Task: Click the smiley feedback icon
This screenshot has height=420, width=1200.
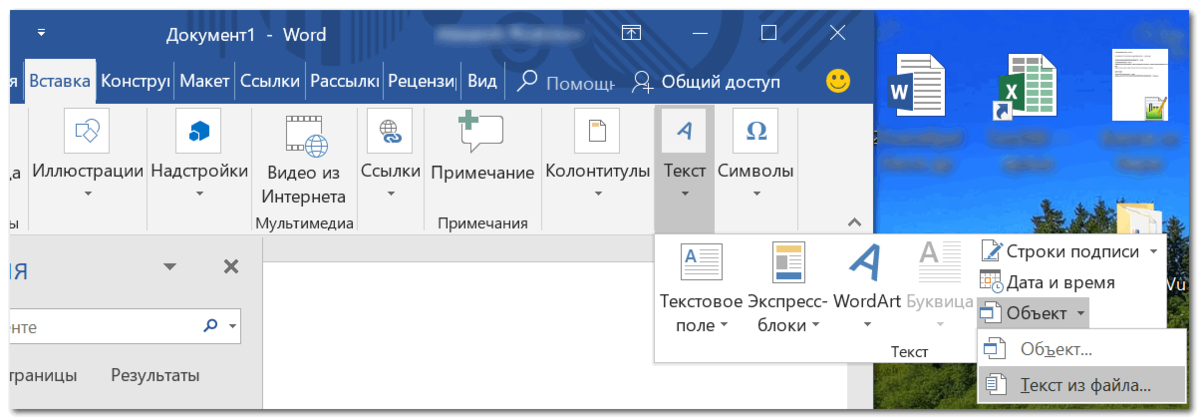Action: (x=838, y=79)
